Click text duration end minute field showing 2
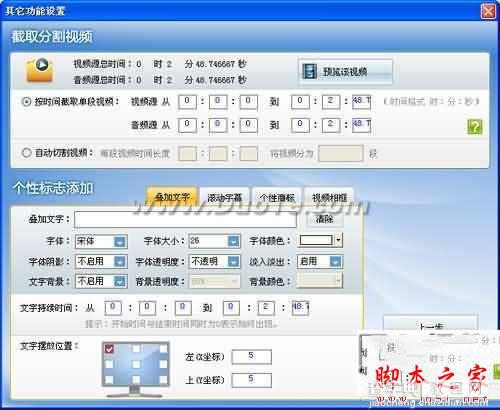The image size is (500, 410). (x=266, y=308)
